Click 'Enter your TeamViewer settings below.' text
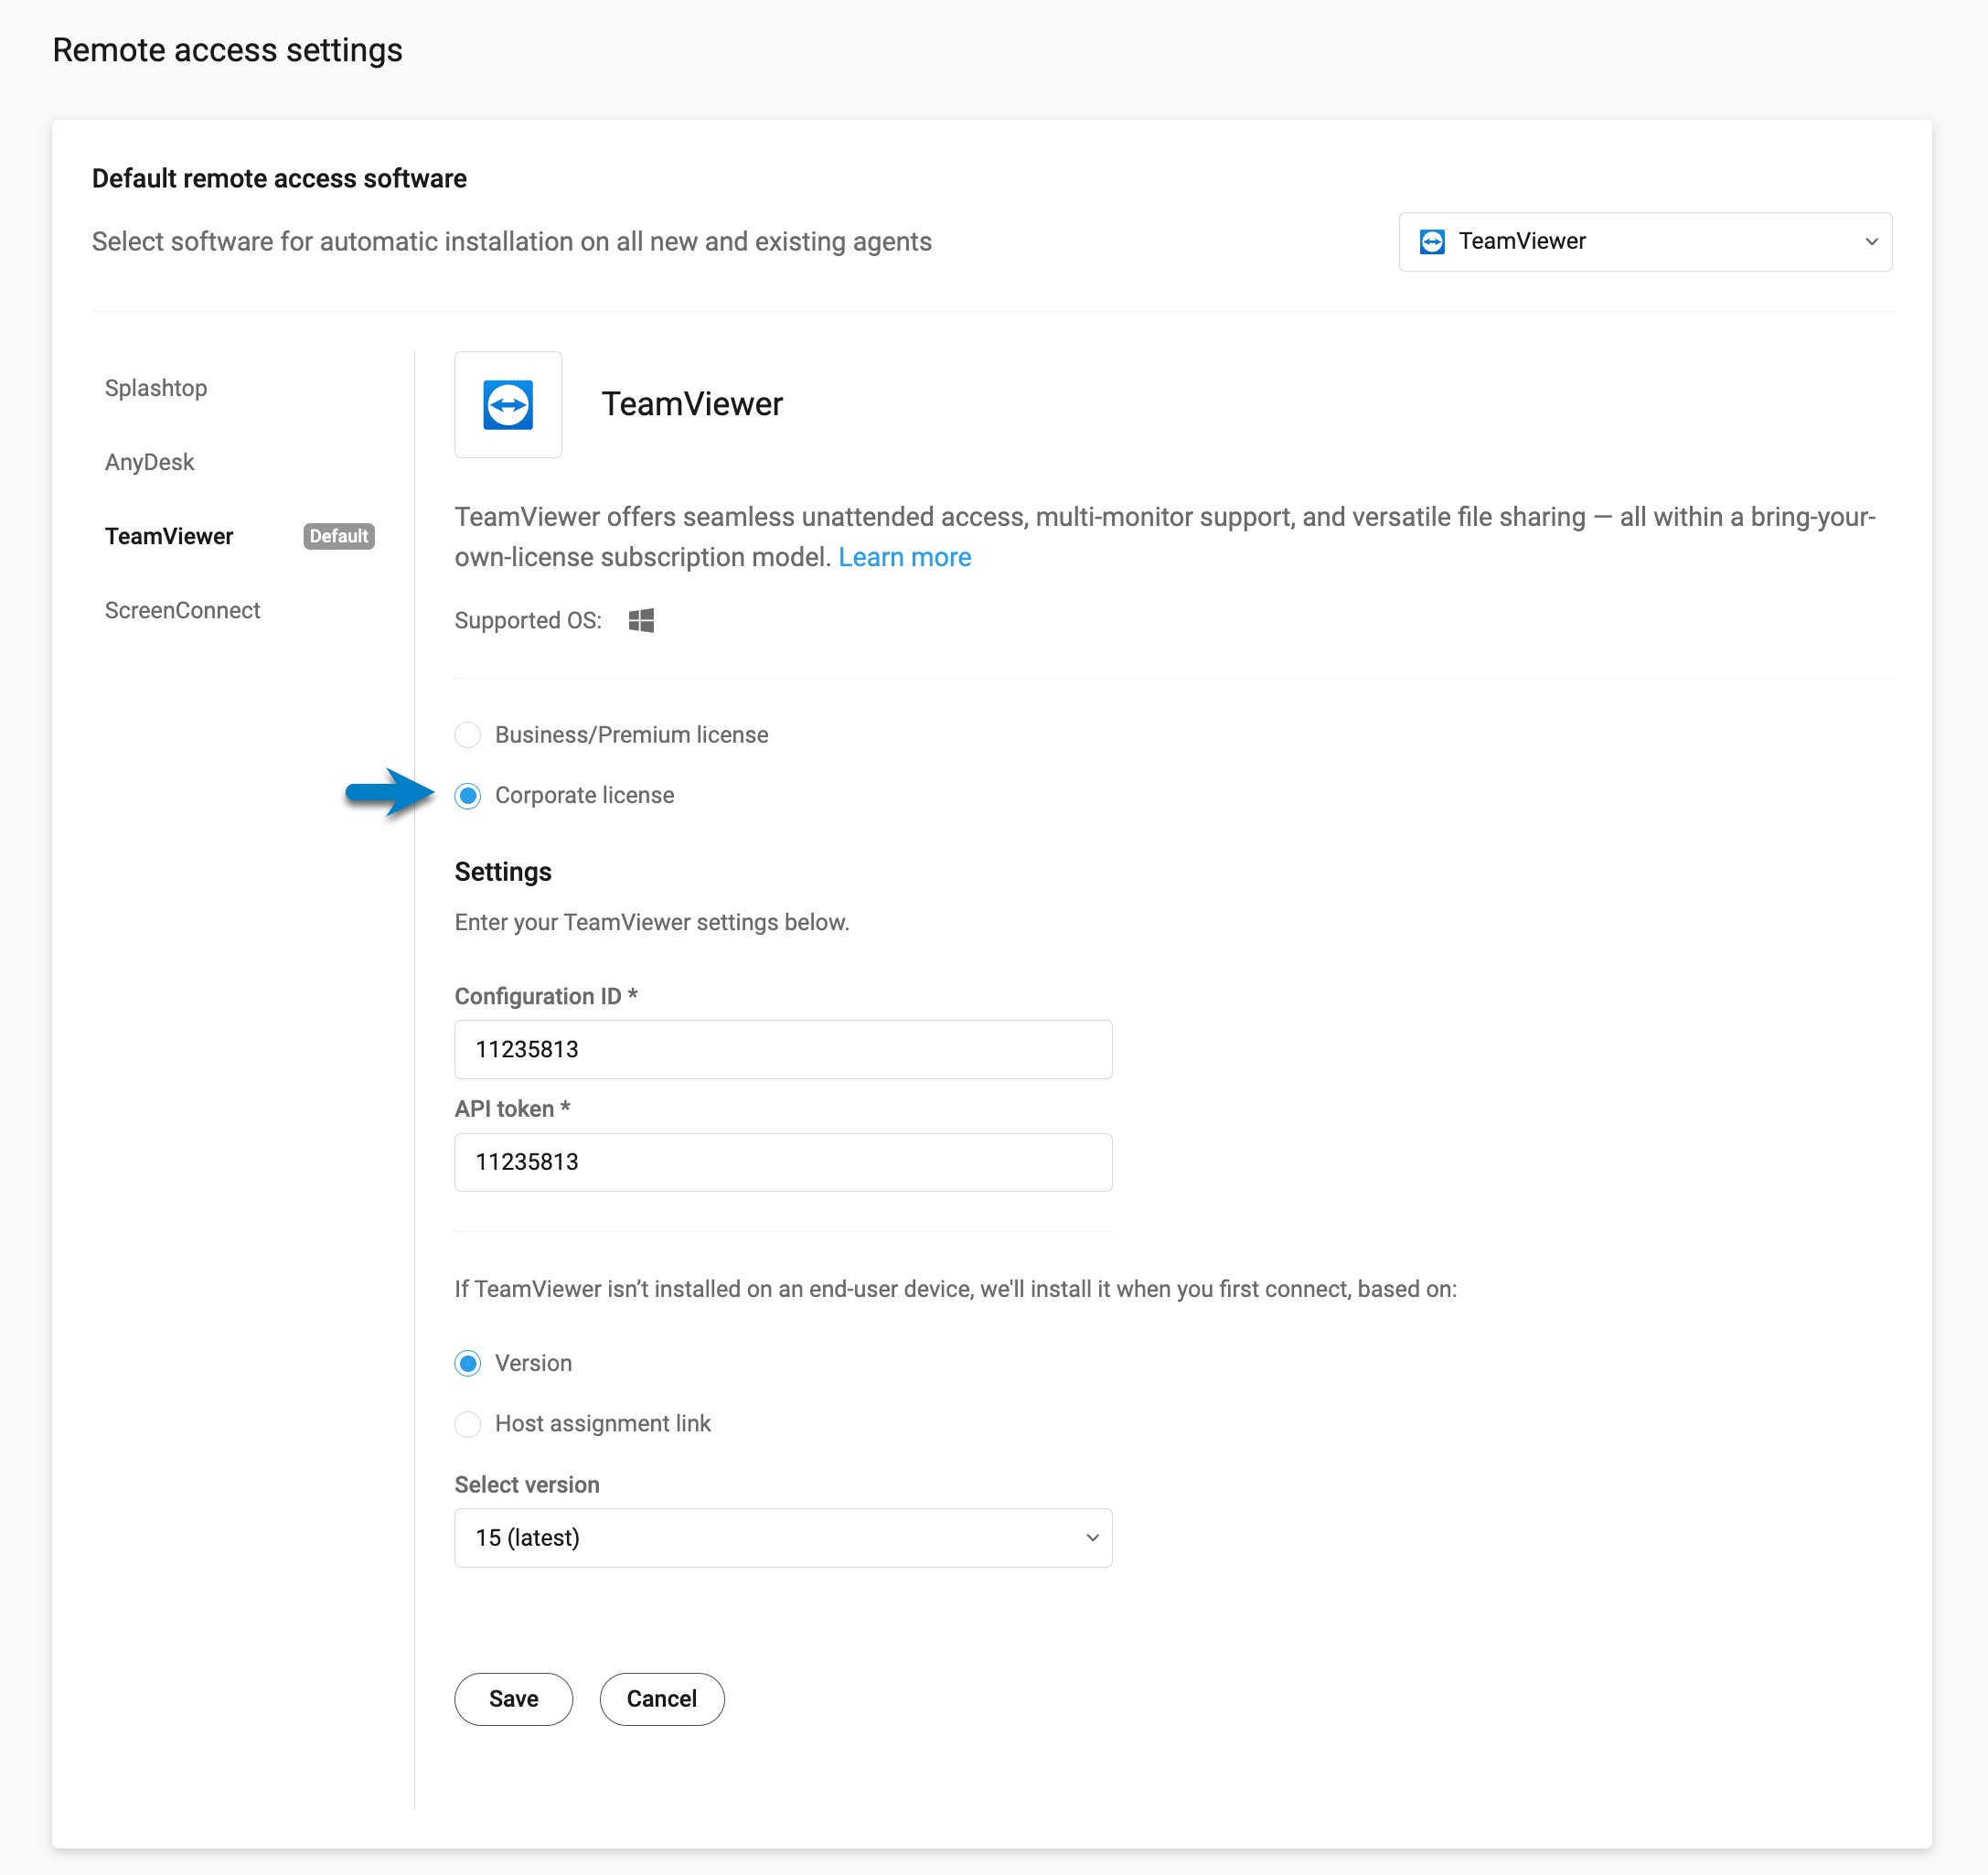This screenshot has width=1988, height=1875. pos(652,922)
